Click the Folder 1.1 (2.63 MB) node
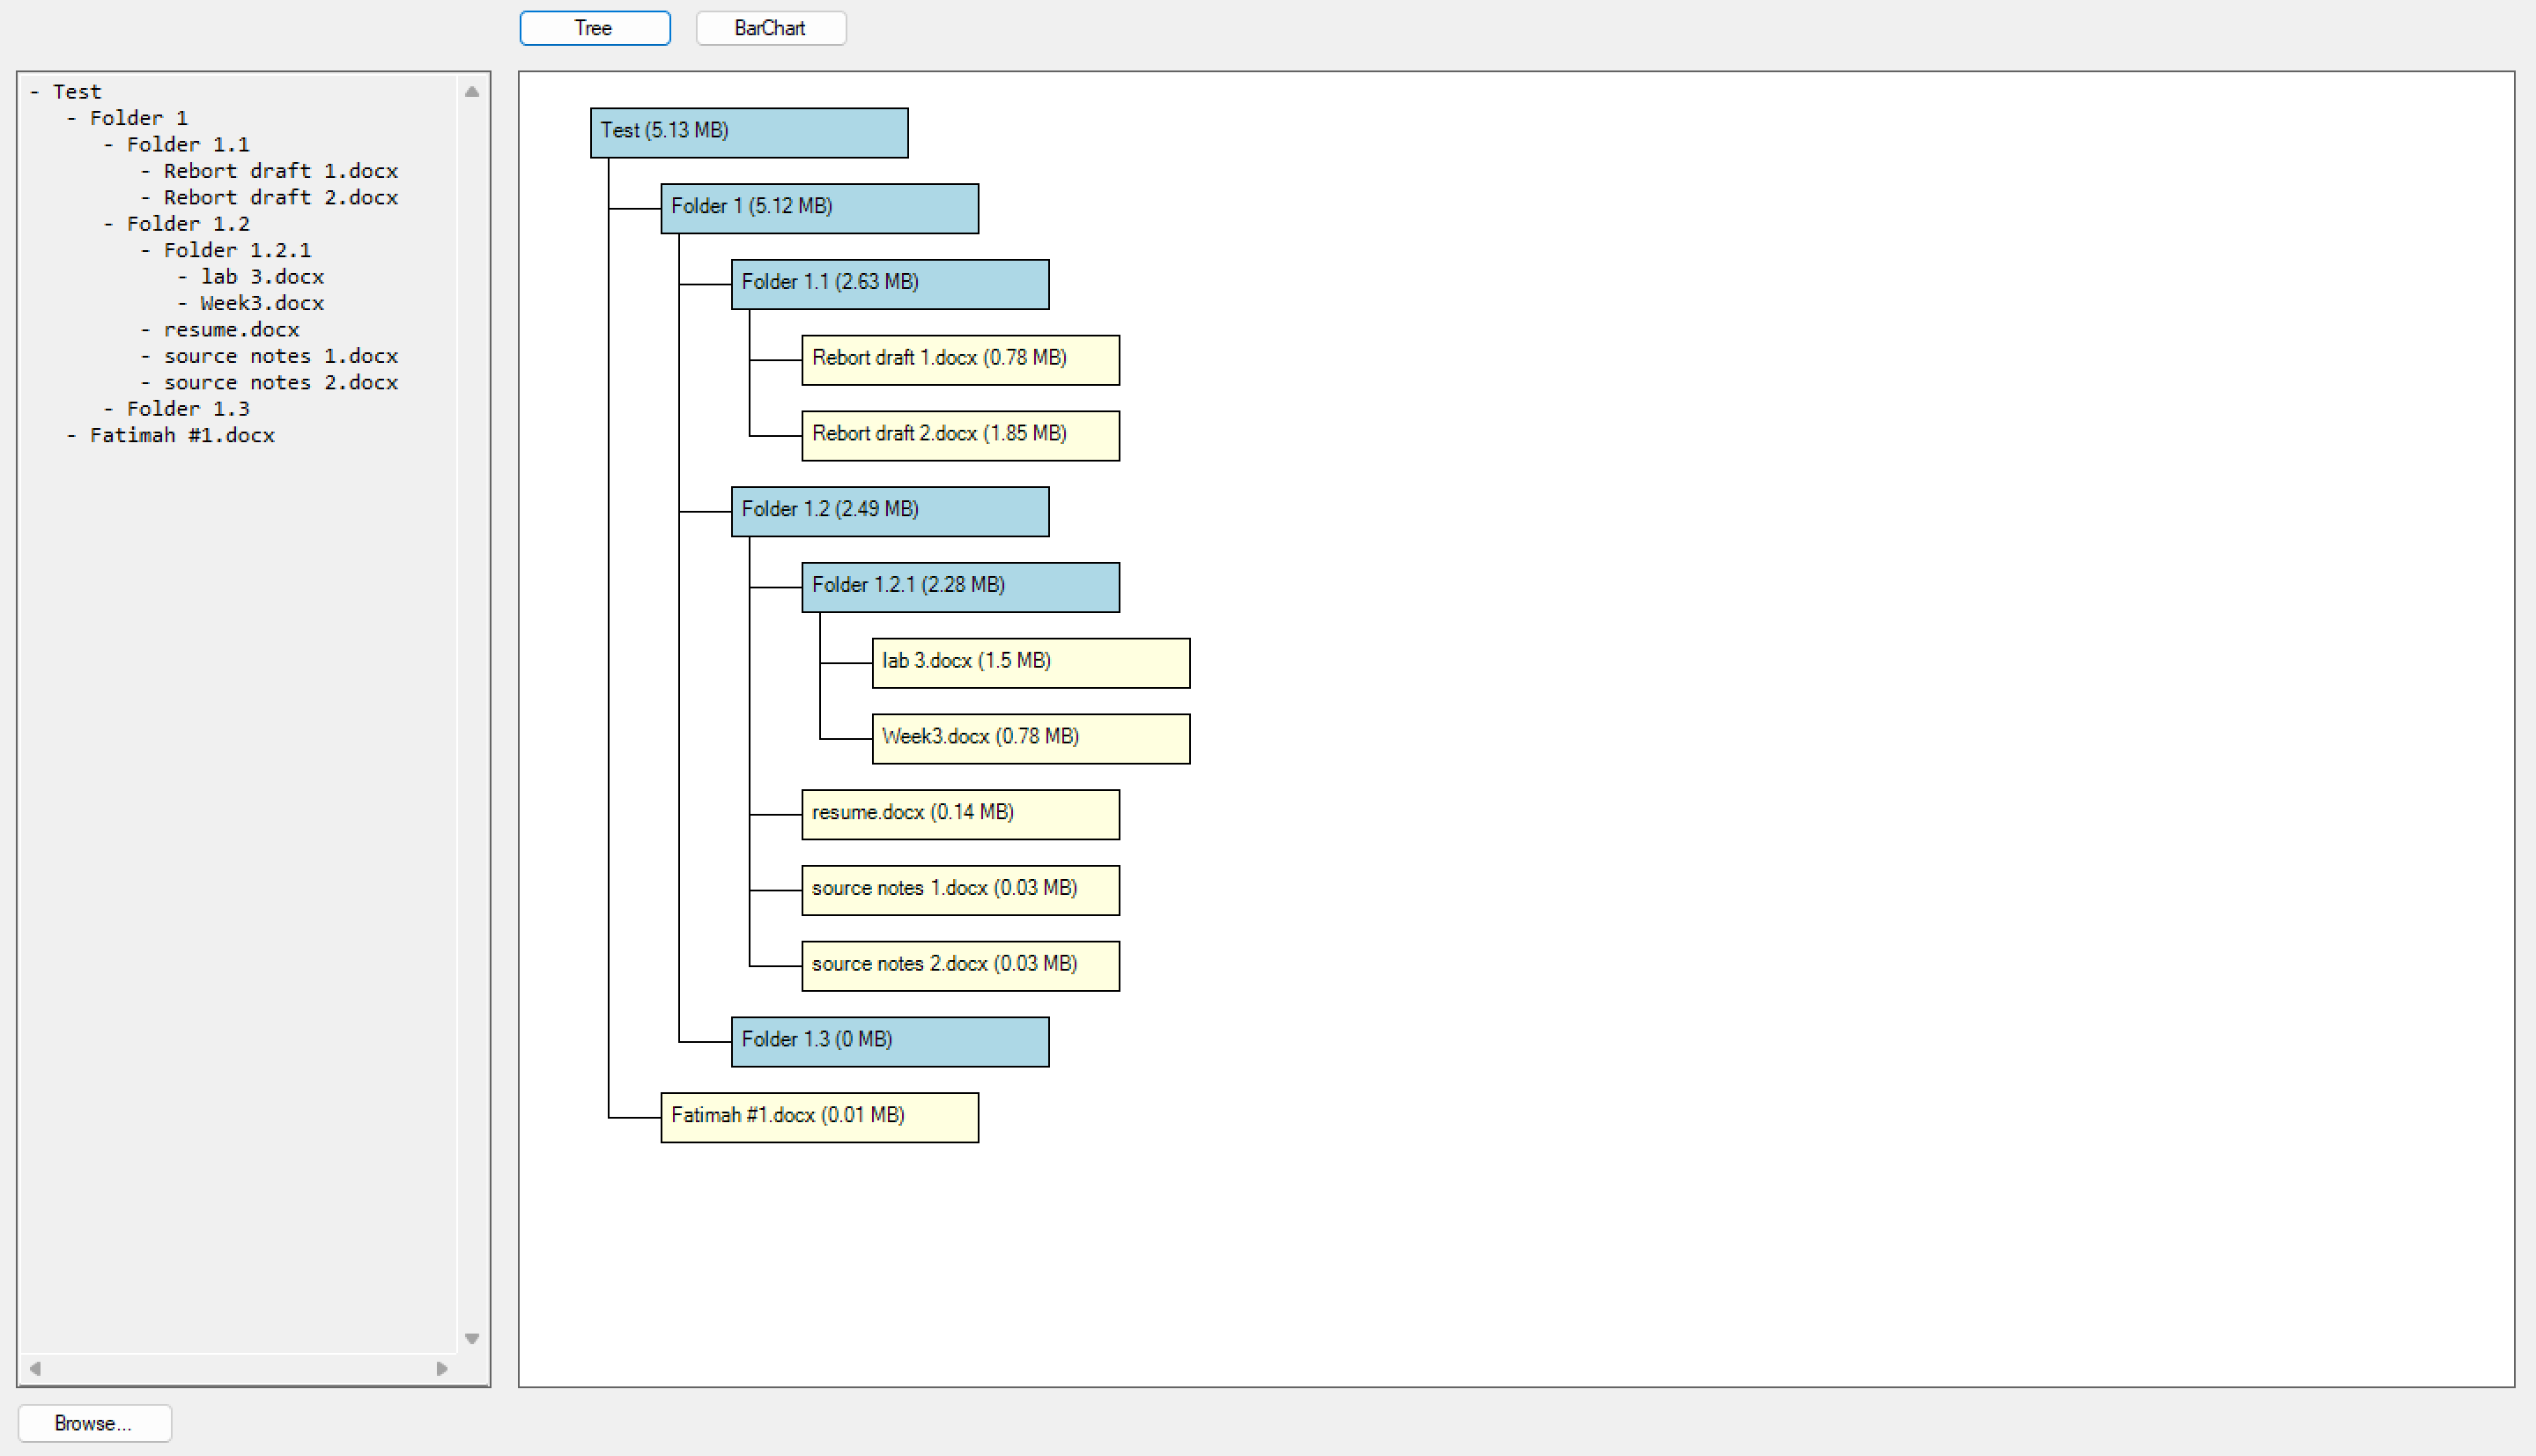 click(x=889, y=284)
